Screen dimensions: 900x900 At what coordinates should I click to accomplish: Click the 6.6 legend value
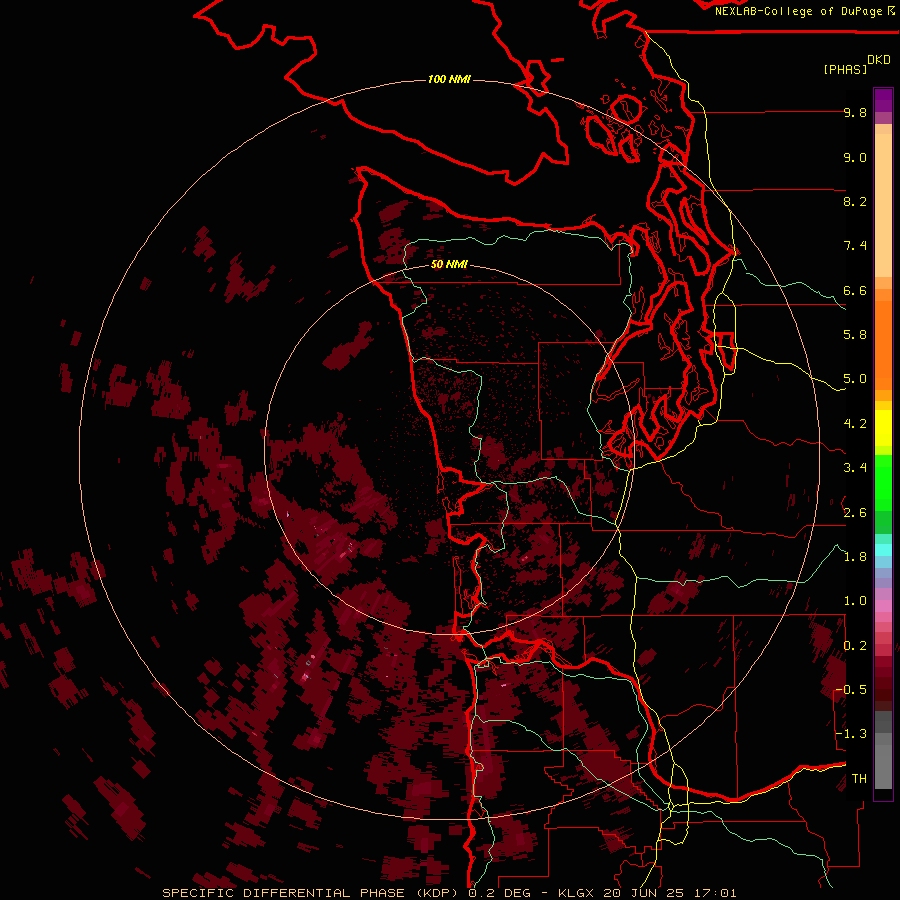click(x=855, y=290)
